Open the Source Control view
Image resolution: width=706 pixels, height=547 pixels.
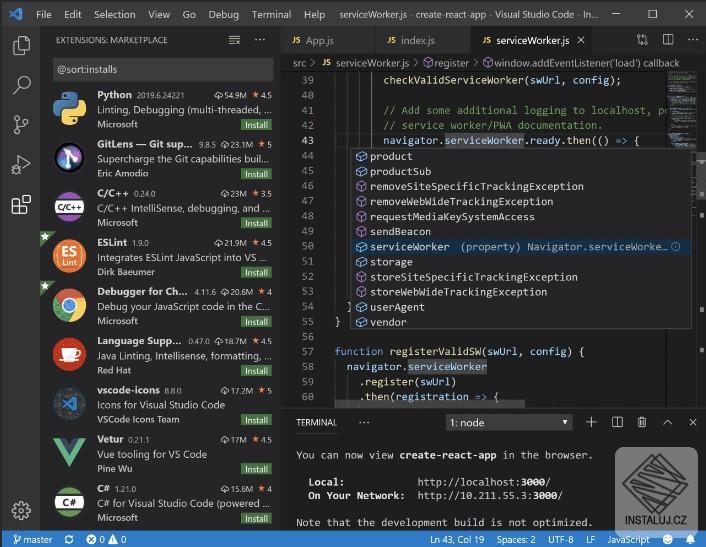(x=21, y=125)
